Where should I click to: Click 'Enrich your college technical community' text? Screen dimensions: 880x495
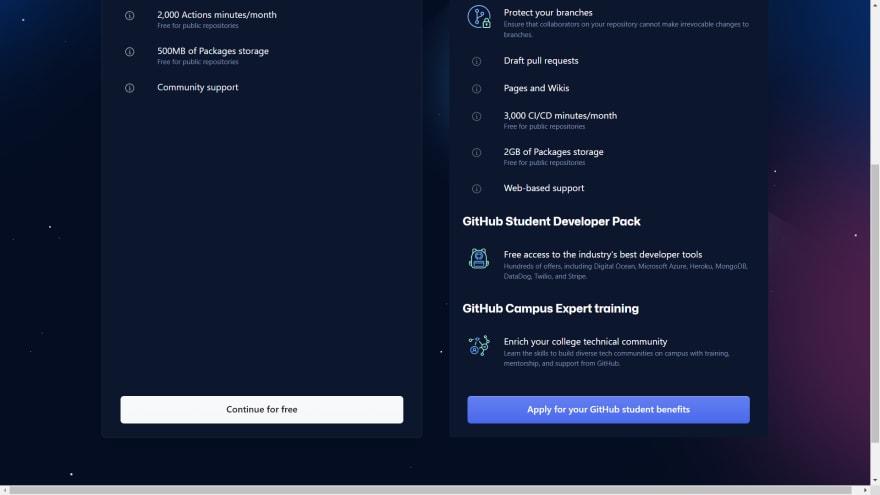[585, 341]
